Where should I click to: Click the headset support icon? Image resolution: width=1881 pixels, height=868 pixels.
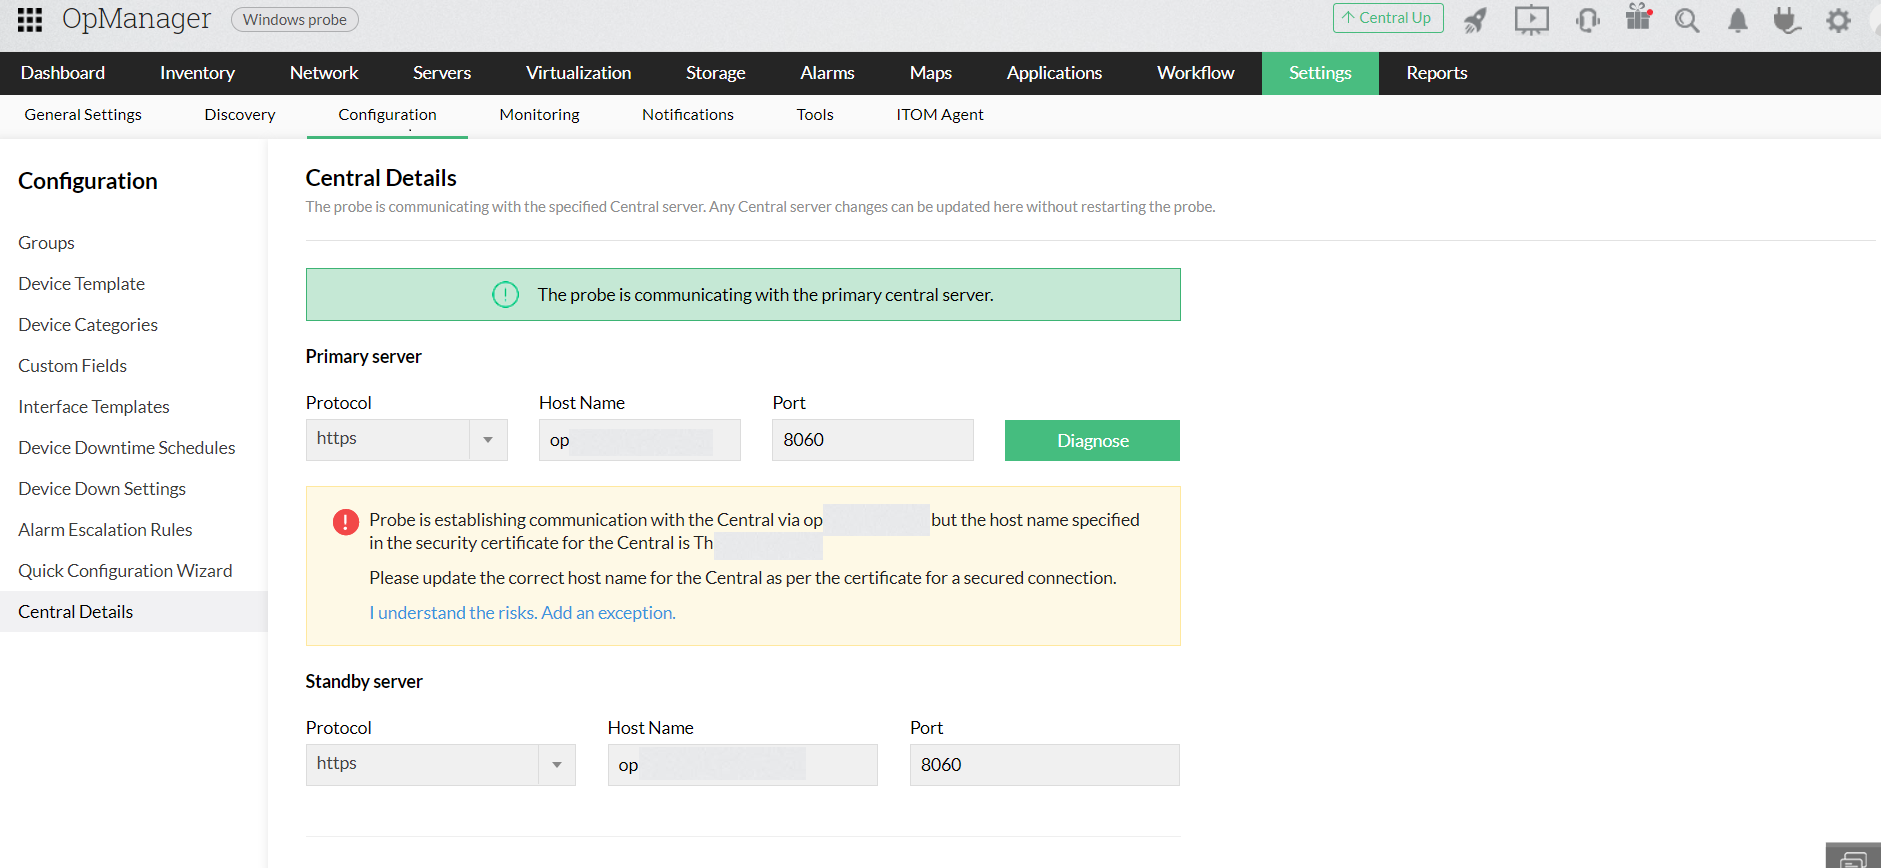point(1587,20)
